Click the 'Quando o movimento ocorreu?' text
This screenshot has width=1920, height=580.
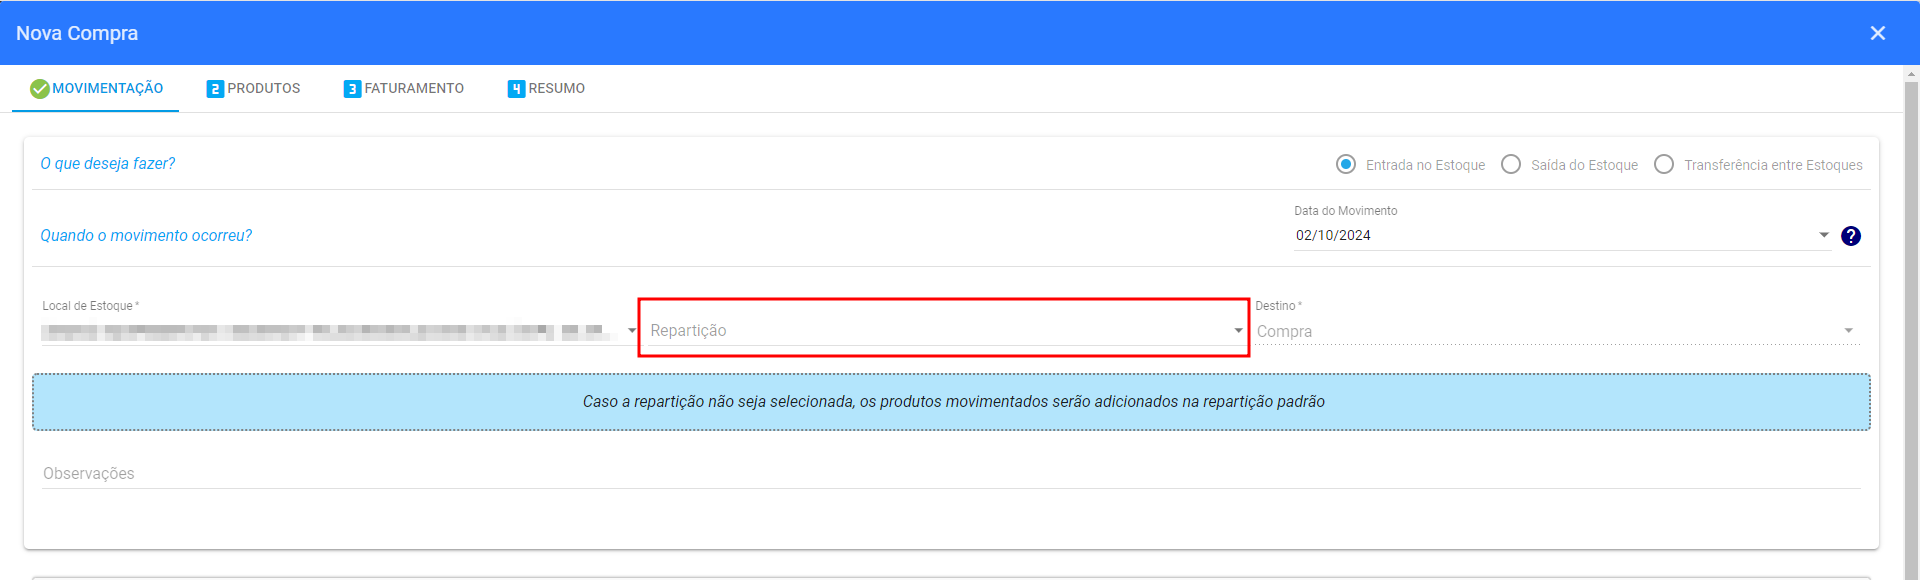[146, 235]
